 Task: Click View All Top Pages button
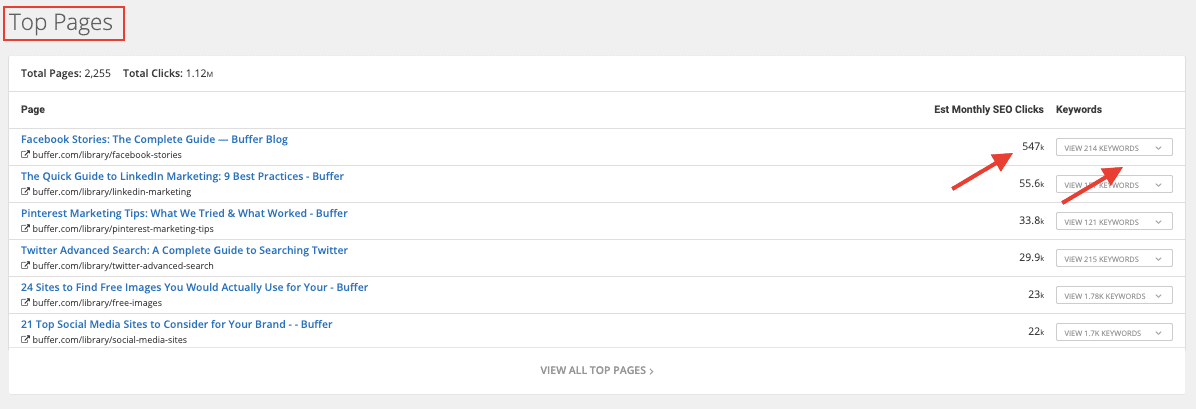(597, 370)
